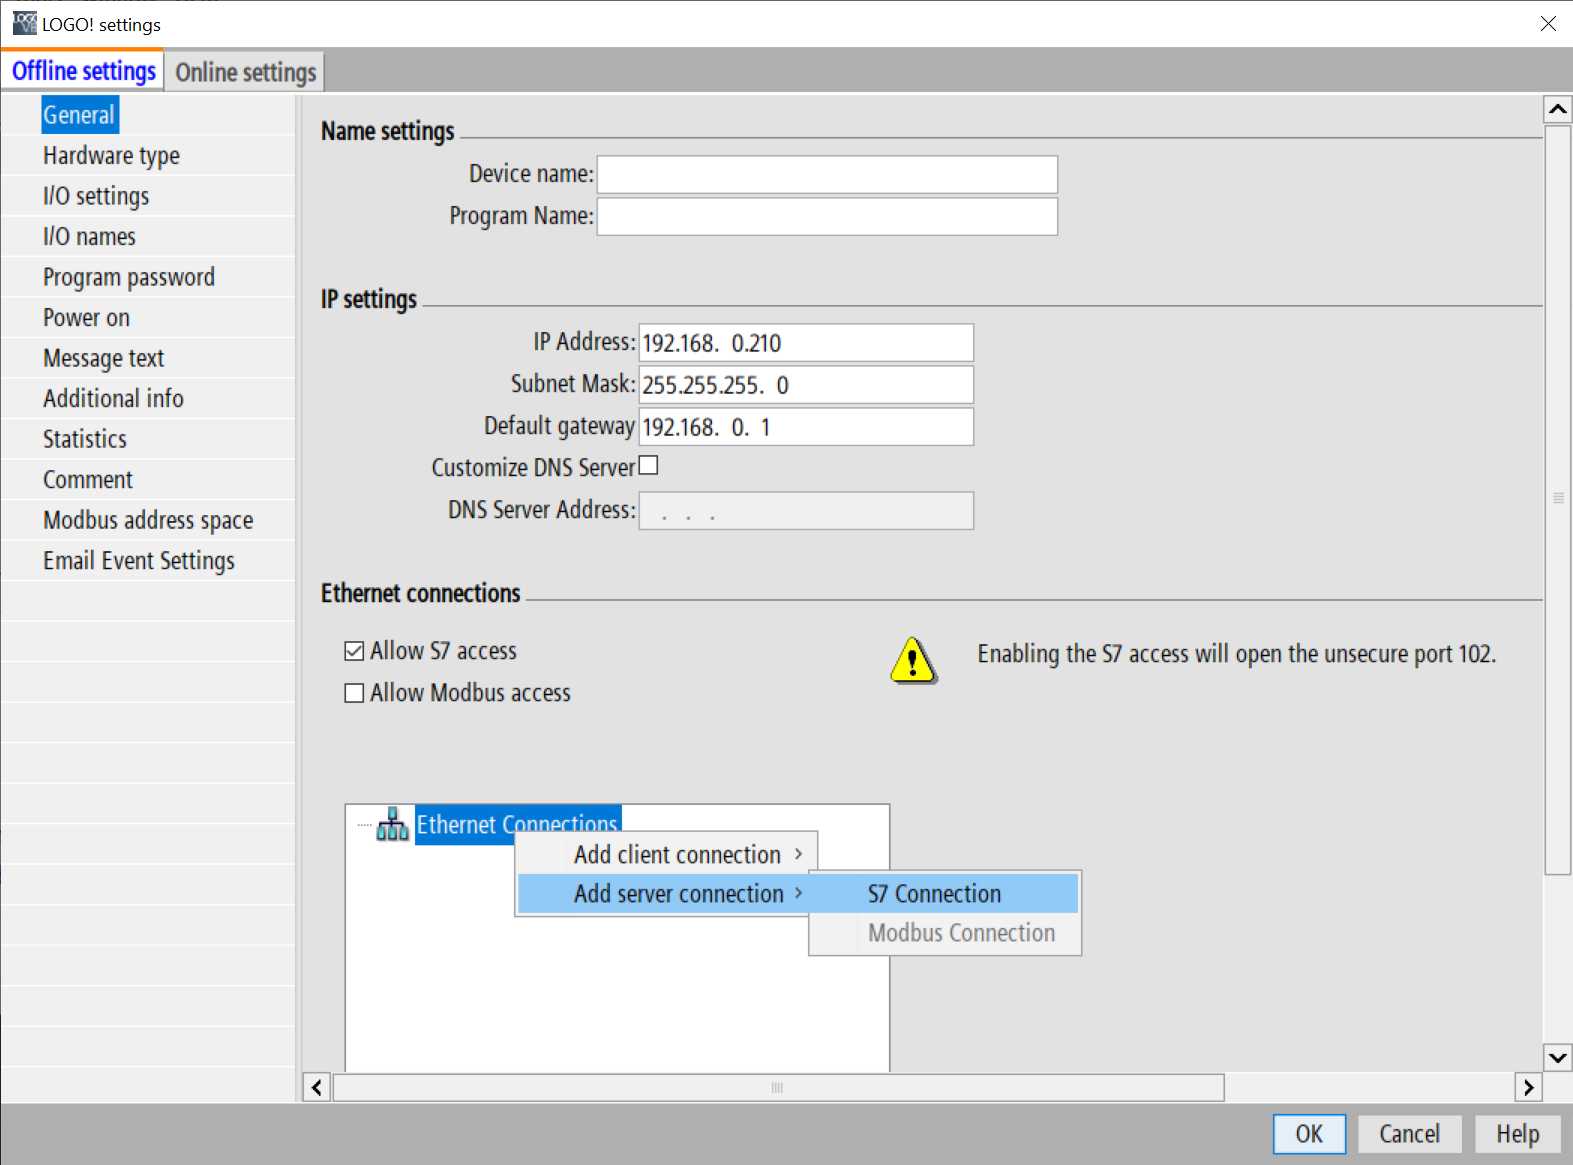Switch to the Online settings tab

click(245, 72)
